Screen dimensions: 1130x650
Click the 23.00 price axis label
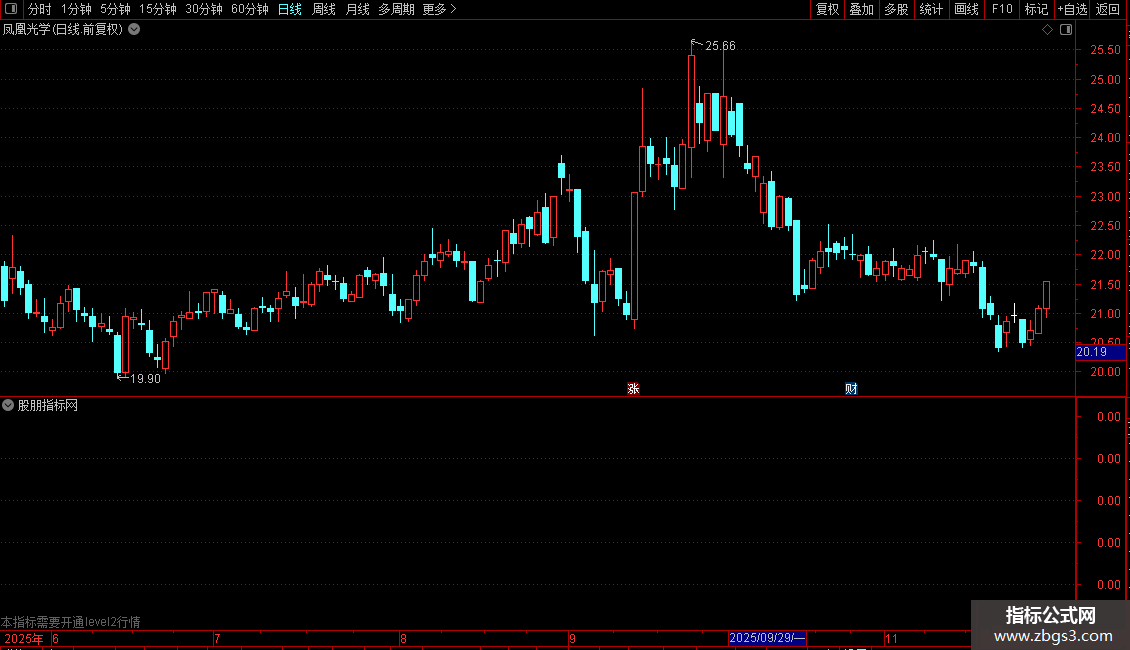pos(1105,196)
